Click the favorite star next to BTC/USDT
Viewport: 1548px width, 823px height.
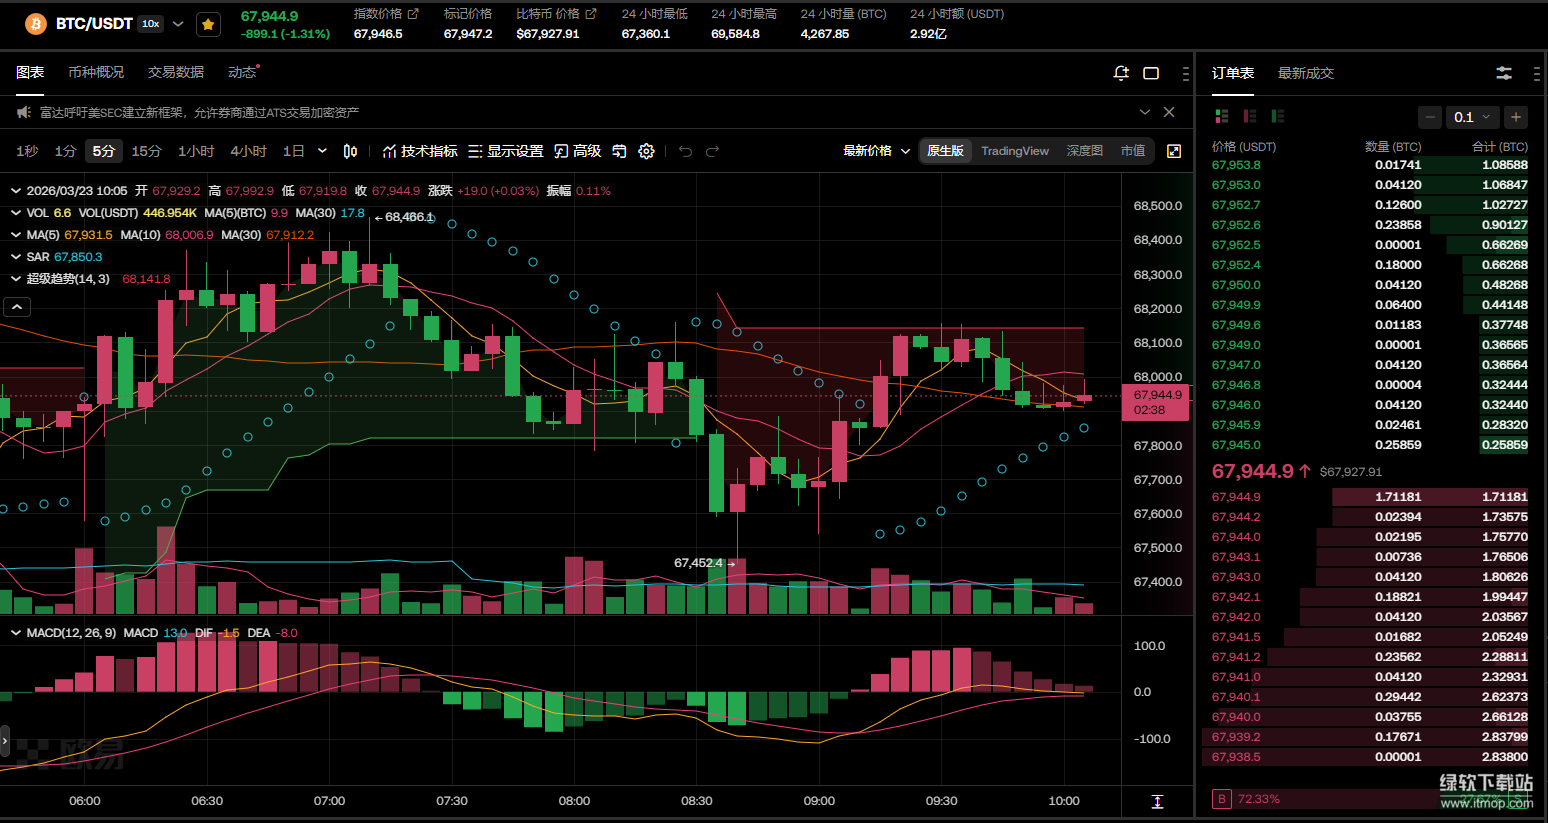click(208, 24)
